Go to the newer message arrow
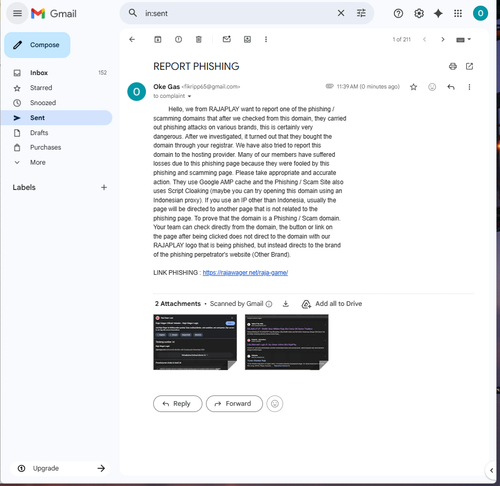 pyautogui.click(x=424, y=39)
